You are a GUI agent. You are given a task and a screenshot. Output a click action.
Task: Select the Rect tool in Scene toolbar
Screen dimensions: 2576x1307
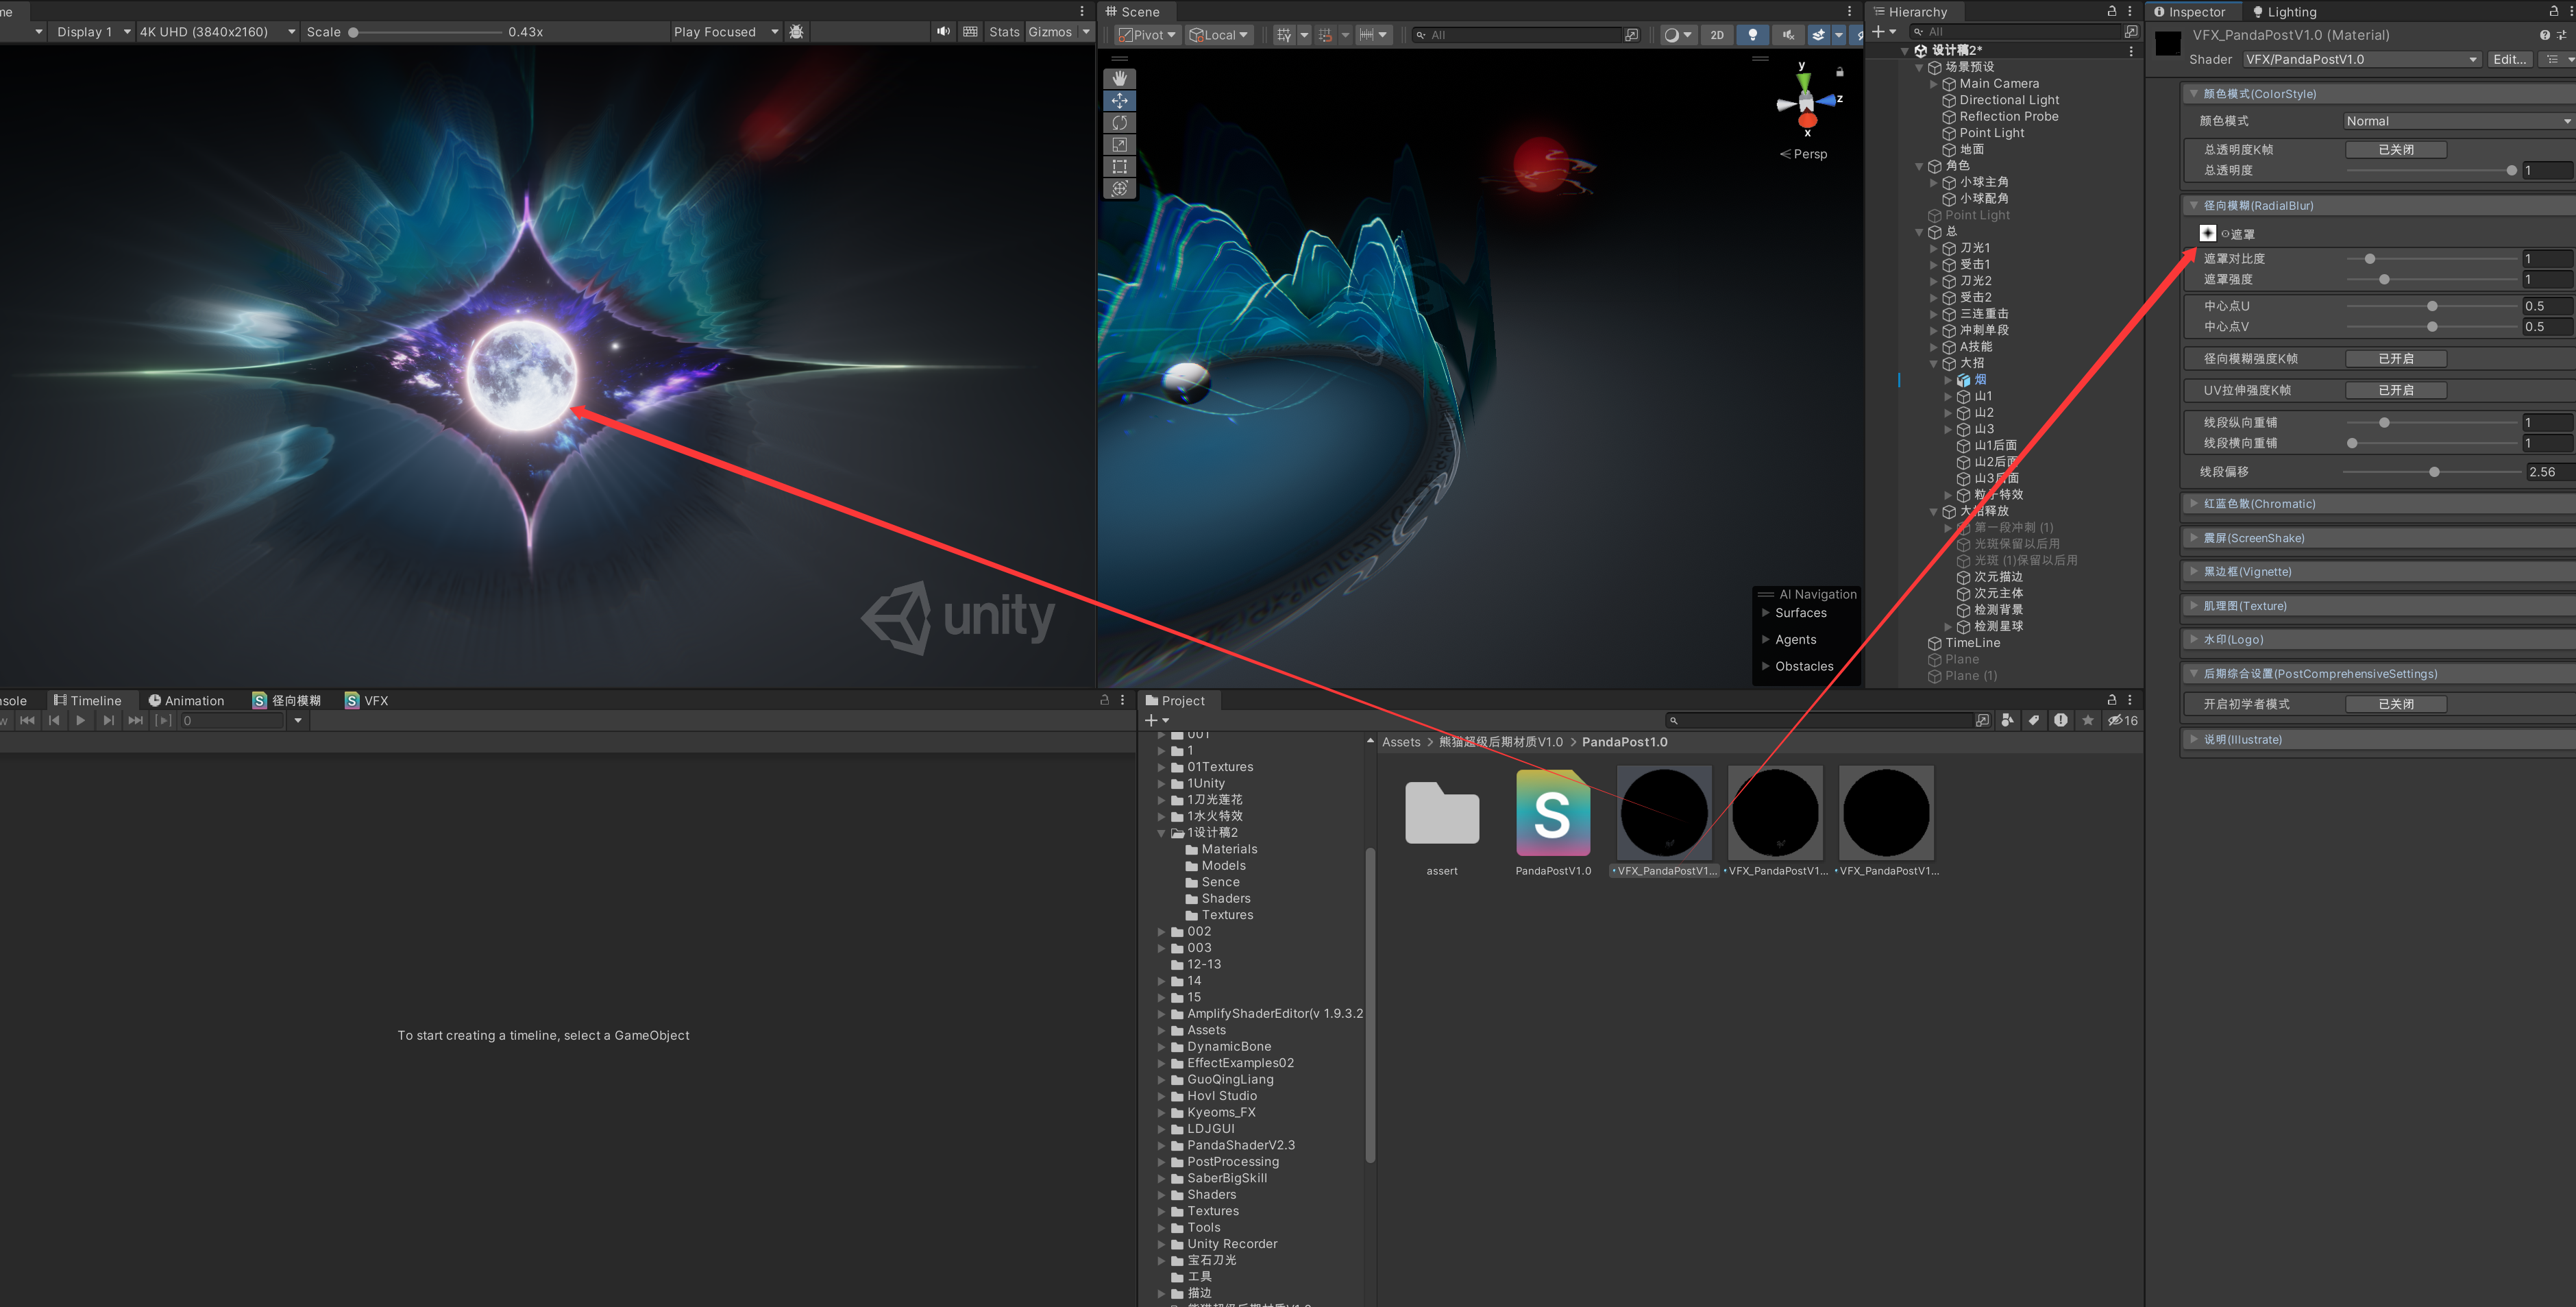tap(1119, 166)
